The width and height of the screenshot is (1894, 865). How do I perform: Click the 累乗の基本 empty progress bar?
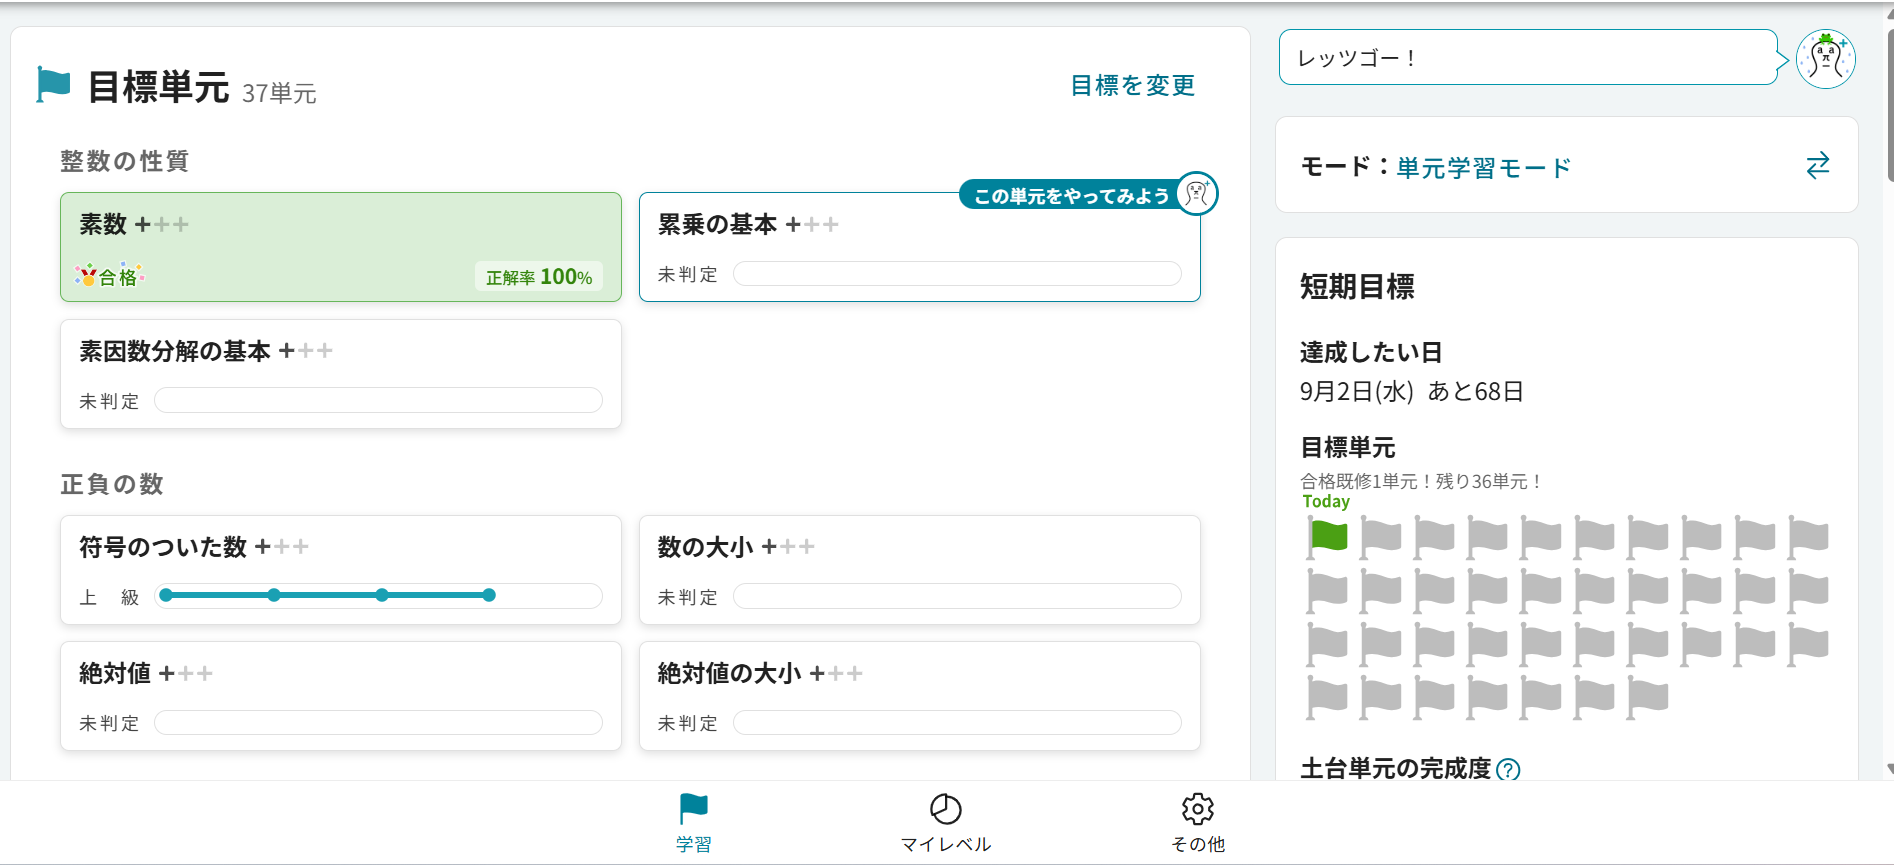pyautogui.click(x=958, y=274)
